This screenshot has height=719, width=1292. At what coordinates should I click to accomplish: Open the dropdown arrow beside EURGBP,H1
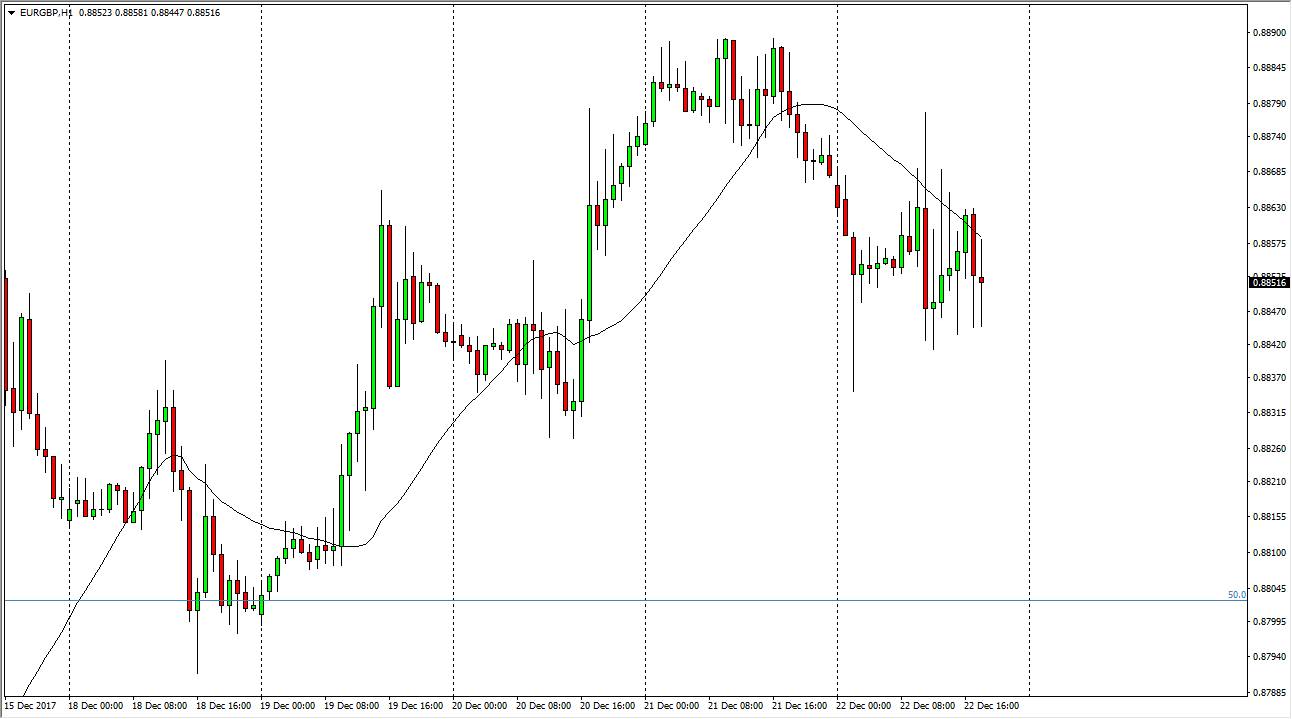click(x=11, y=13)
